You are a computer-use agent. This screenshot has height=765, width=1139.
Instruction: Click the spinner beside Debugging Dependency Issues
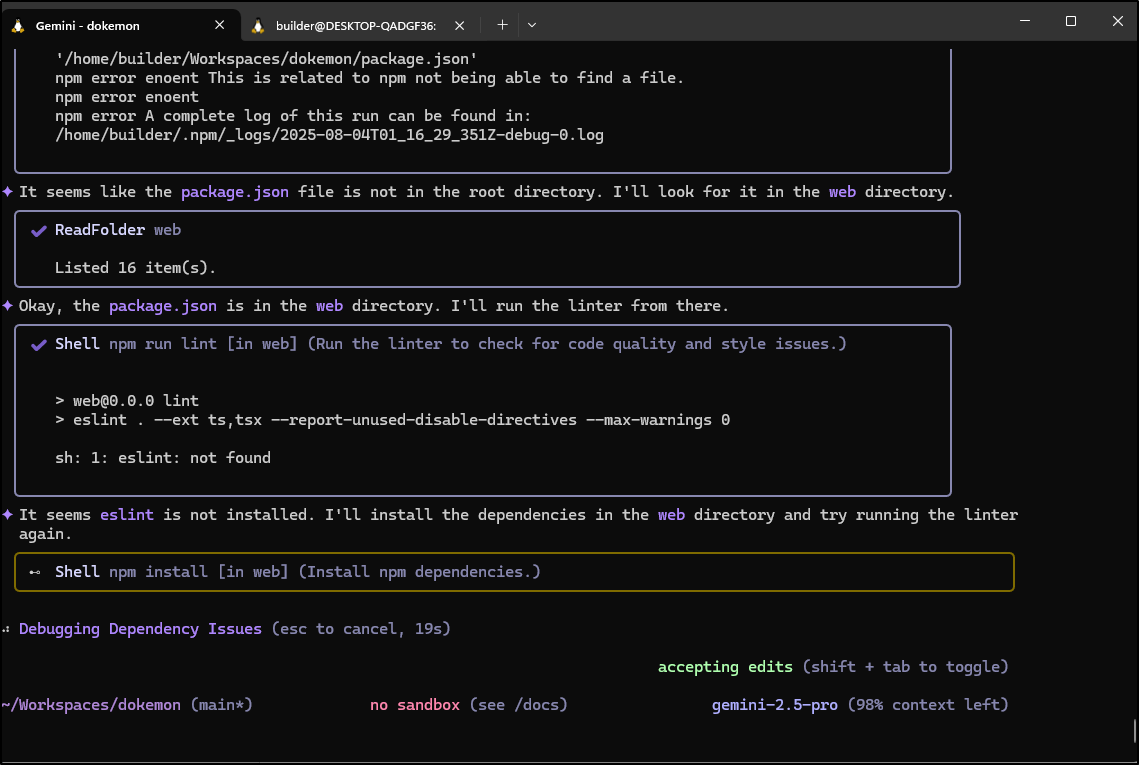tap(6, 629)
